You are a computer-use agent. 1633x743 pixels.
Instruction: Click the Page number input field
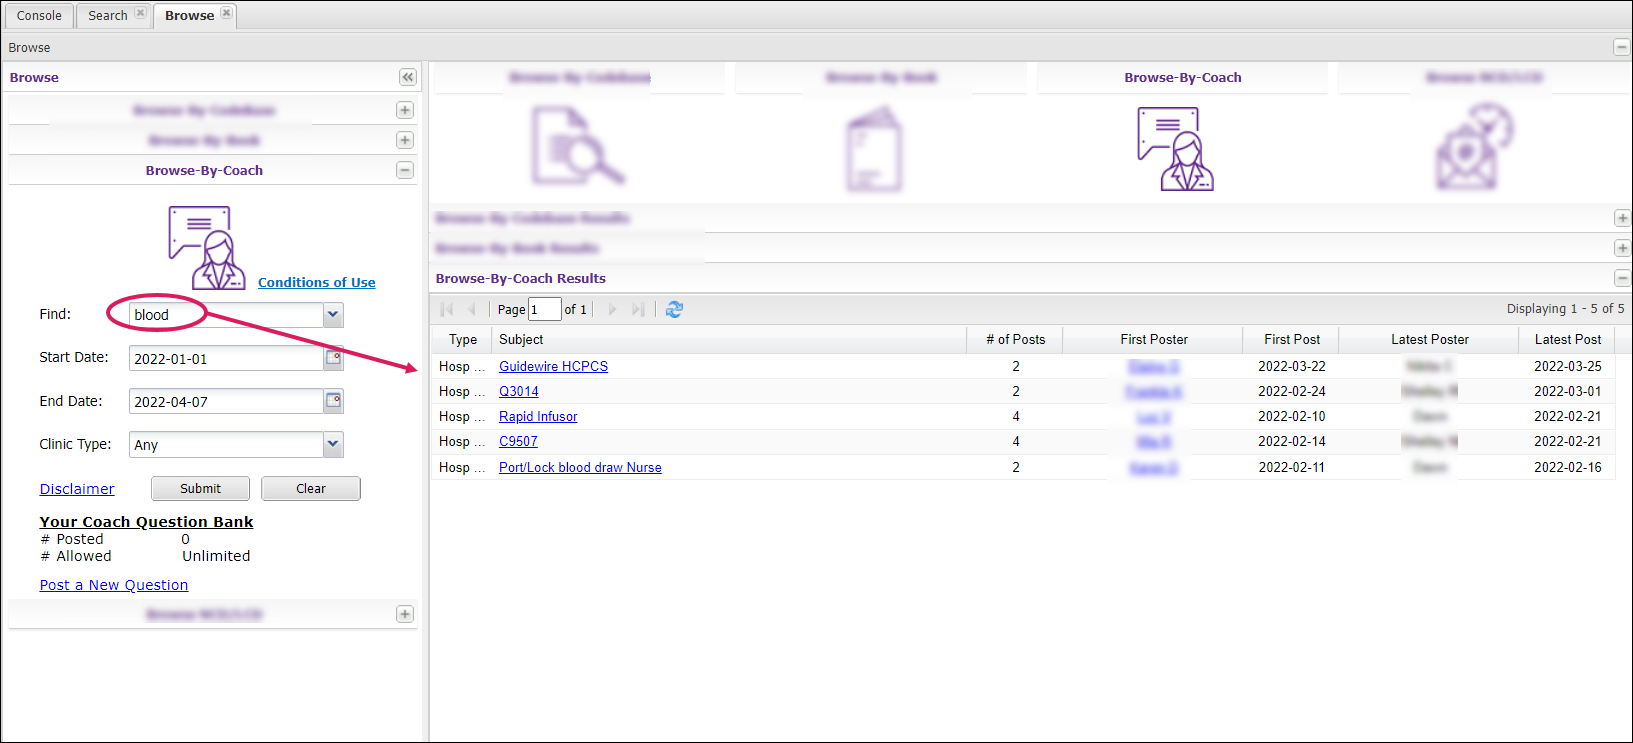(544, 310)
